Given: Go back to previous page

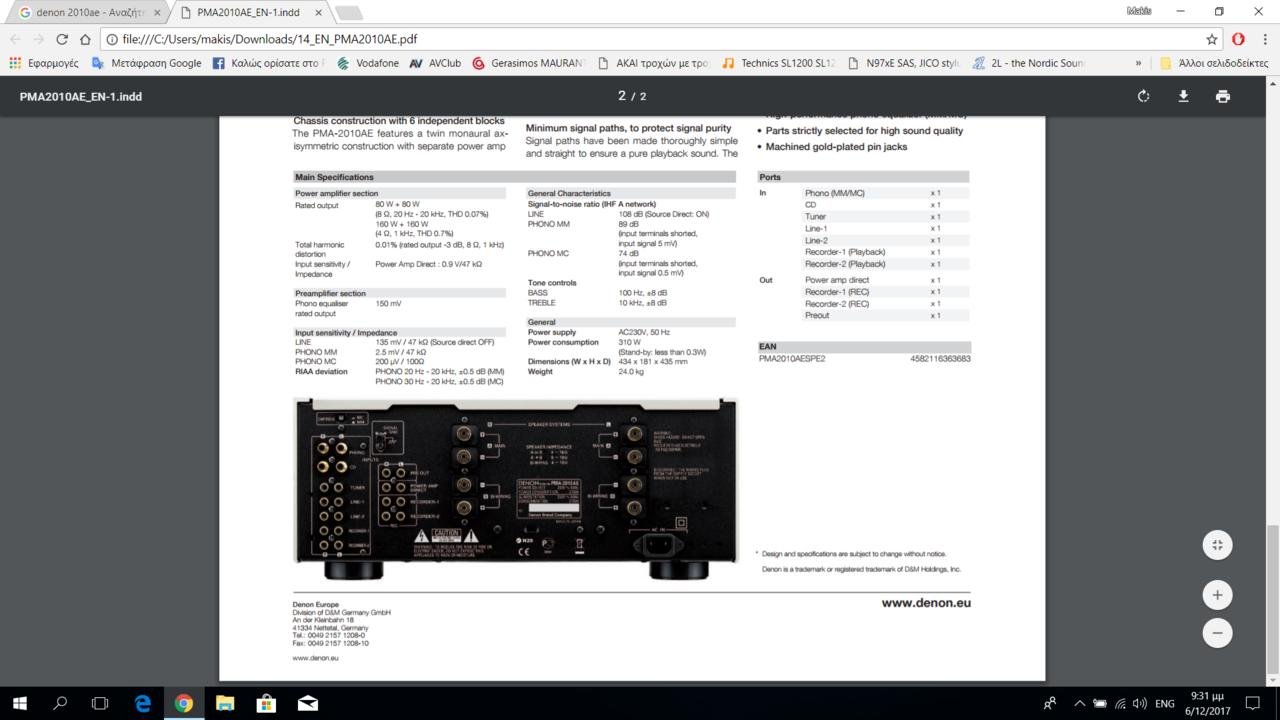Looking at the screenshot, I should (15, 39).
